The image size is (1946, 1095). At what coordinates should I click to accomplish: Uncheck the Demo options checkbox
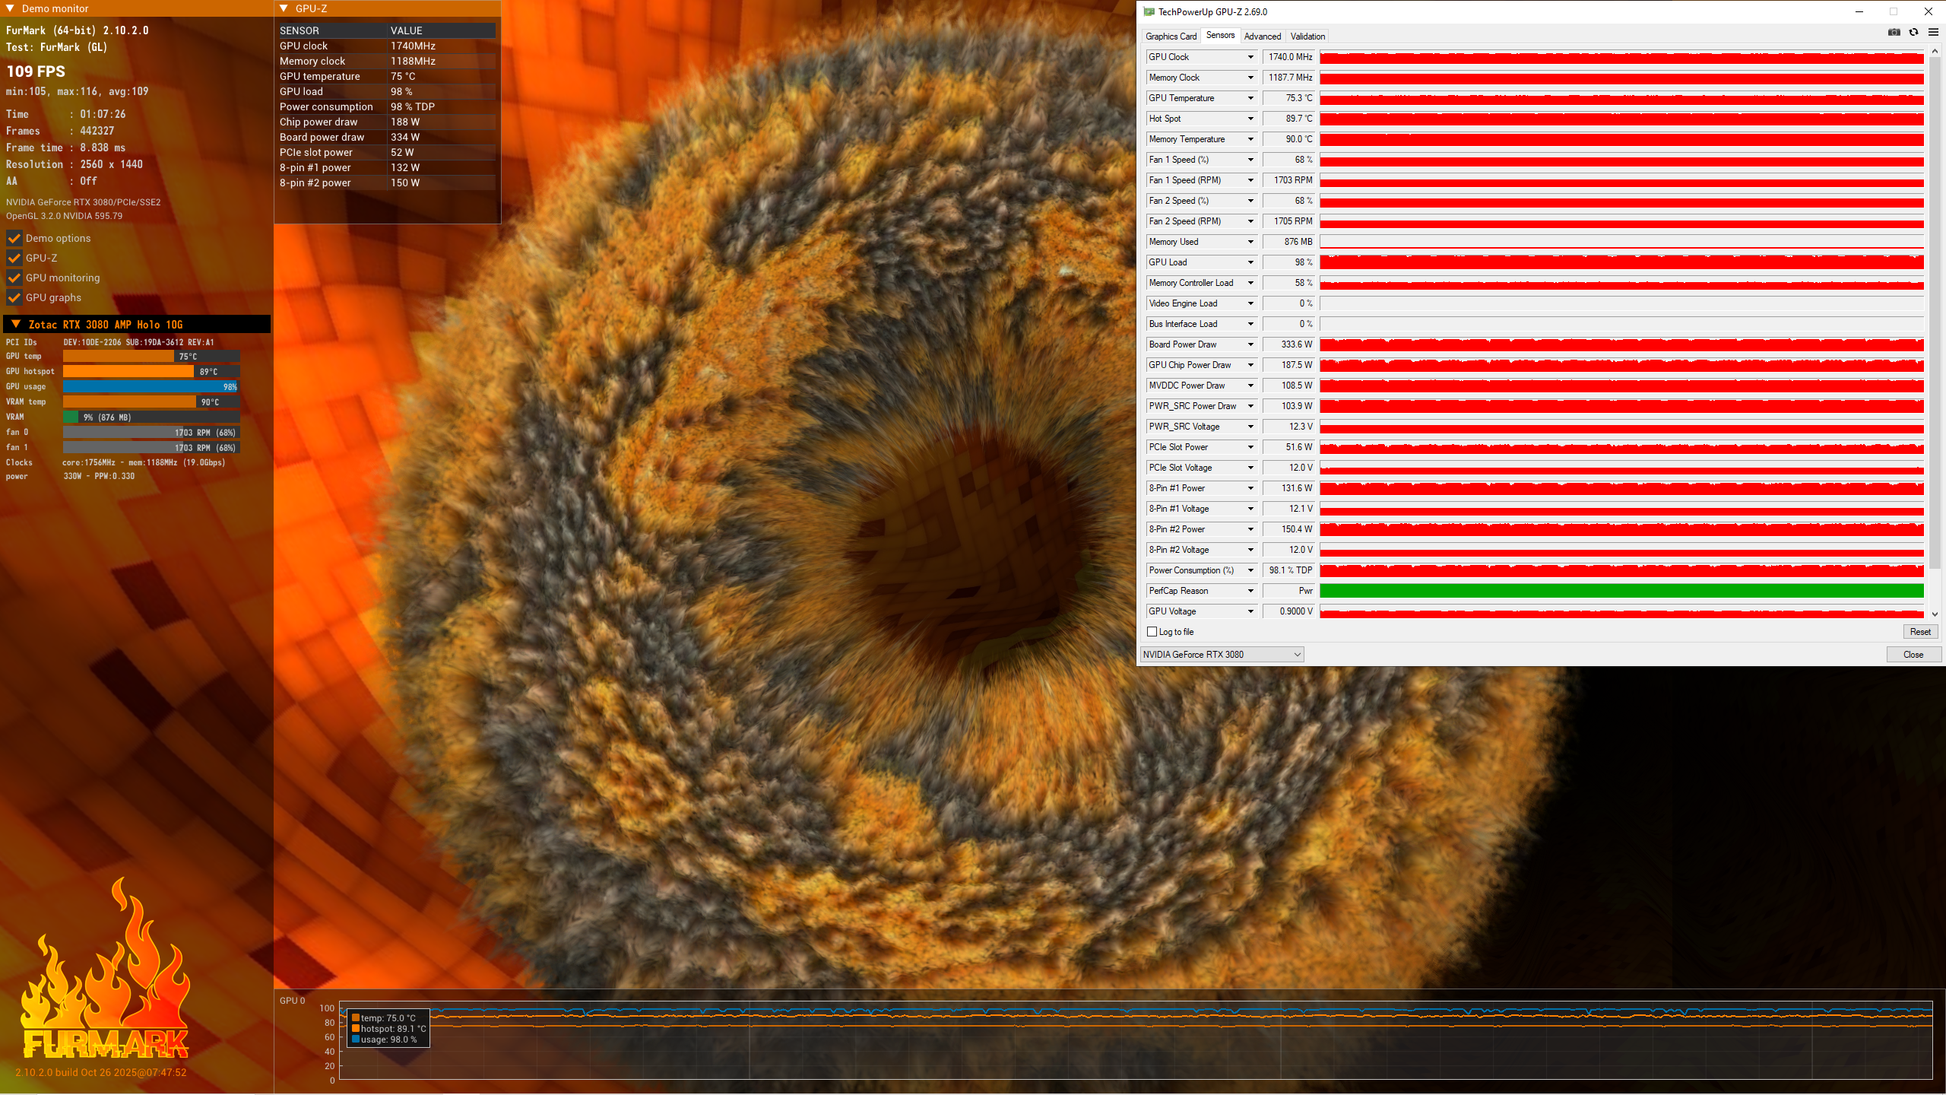pos(14,238)
